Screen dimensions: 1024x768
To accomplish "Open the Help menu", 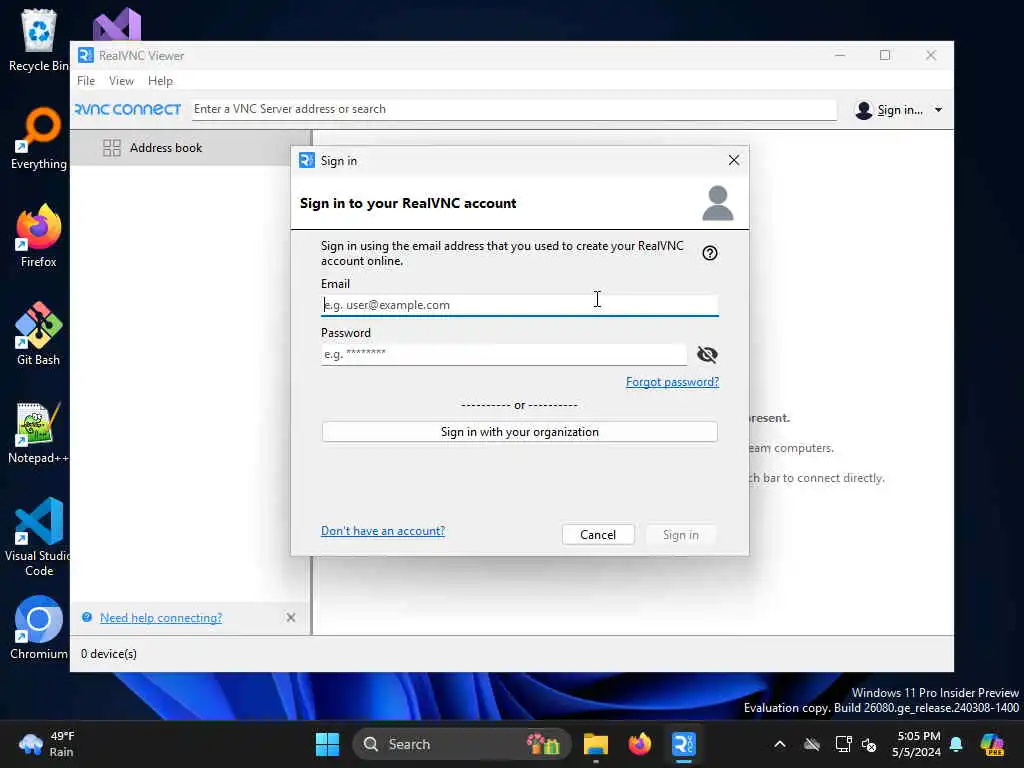I will point(160,81).
